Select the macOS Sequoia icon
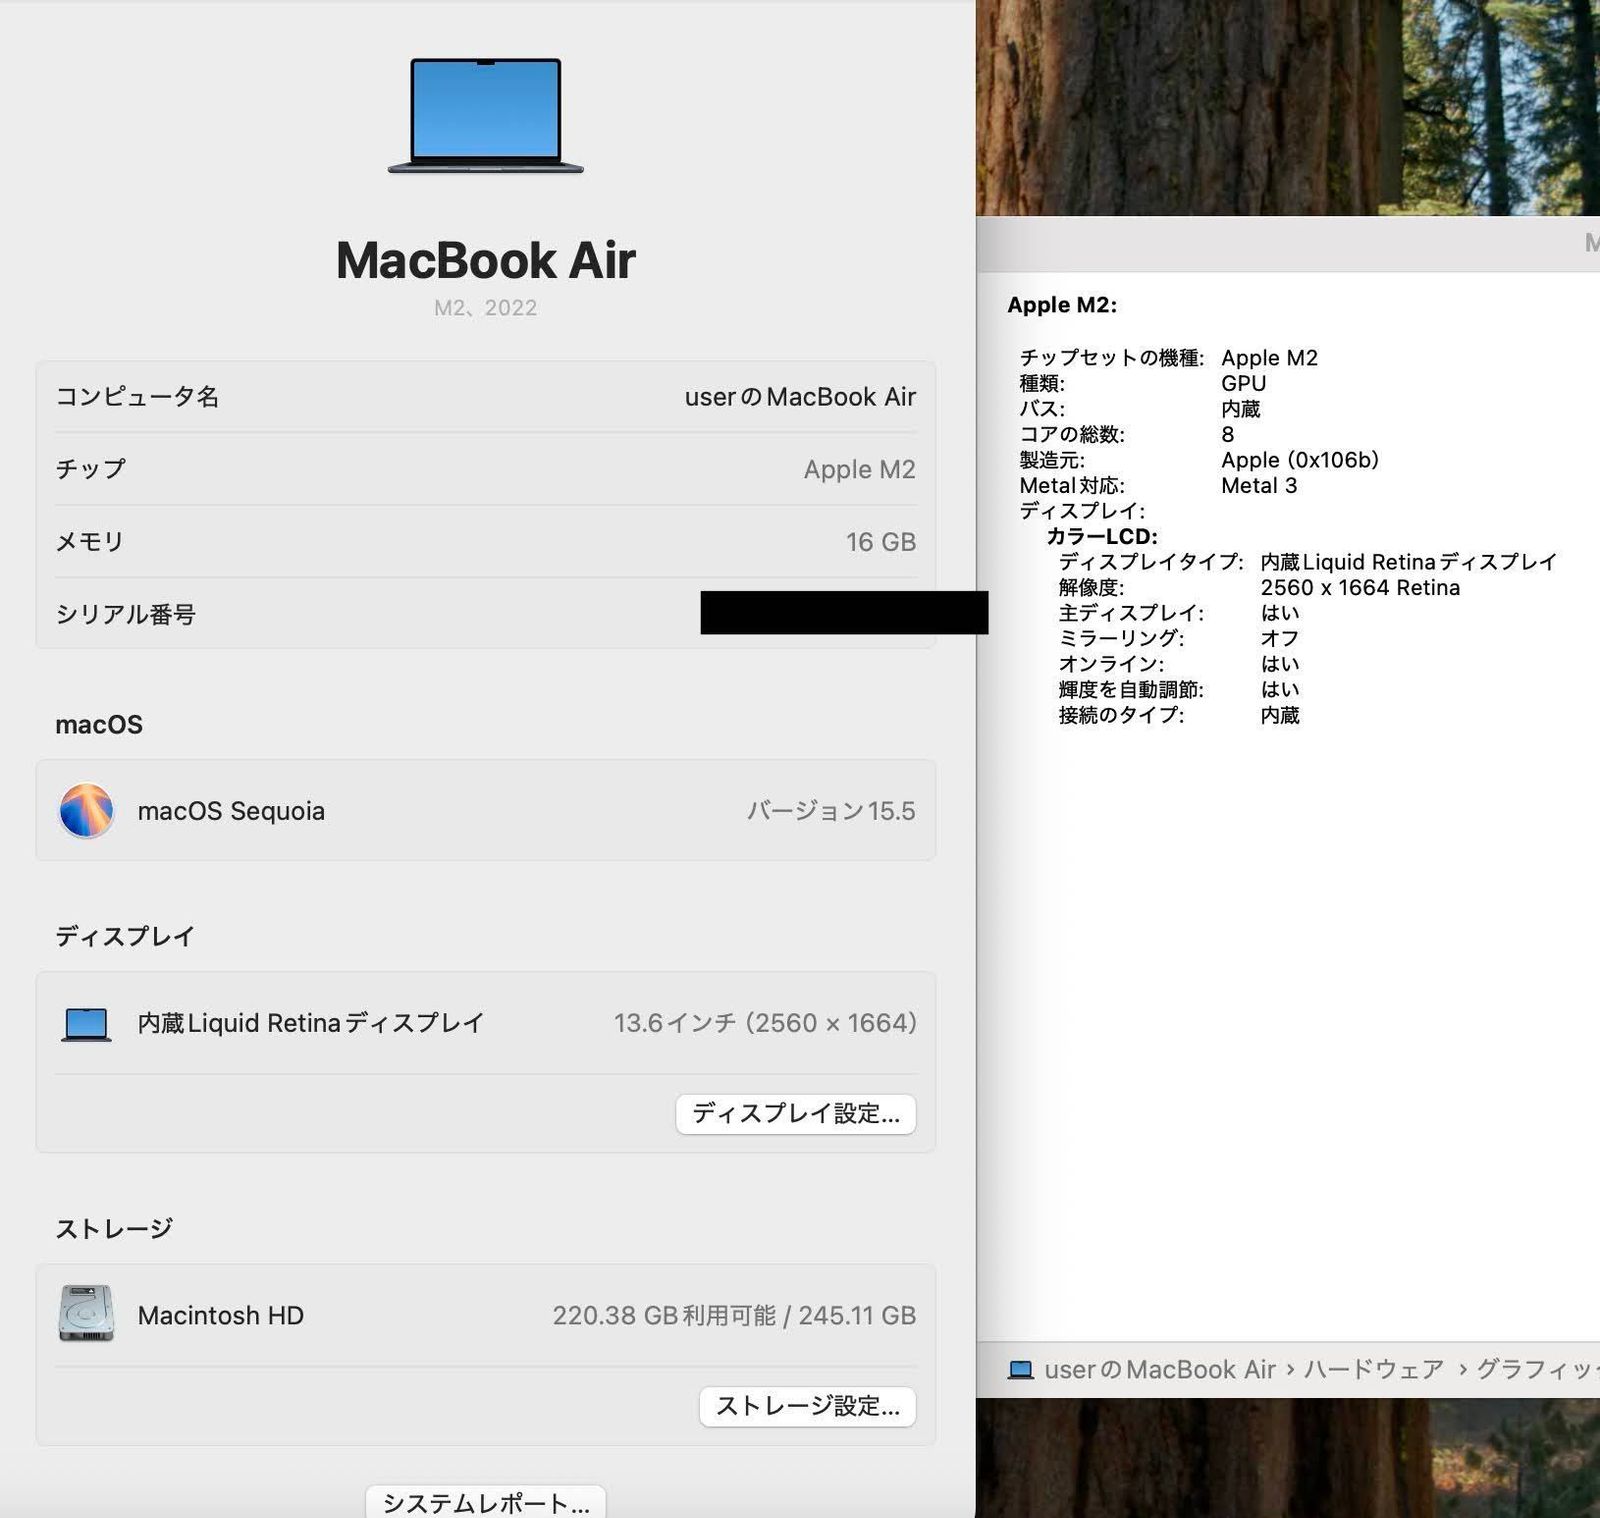The width and height of the screenshot is (1600, 1518). [86, 811]
